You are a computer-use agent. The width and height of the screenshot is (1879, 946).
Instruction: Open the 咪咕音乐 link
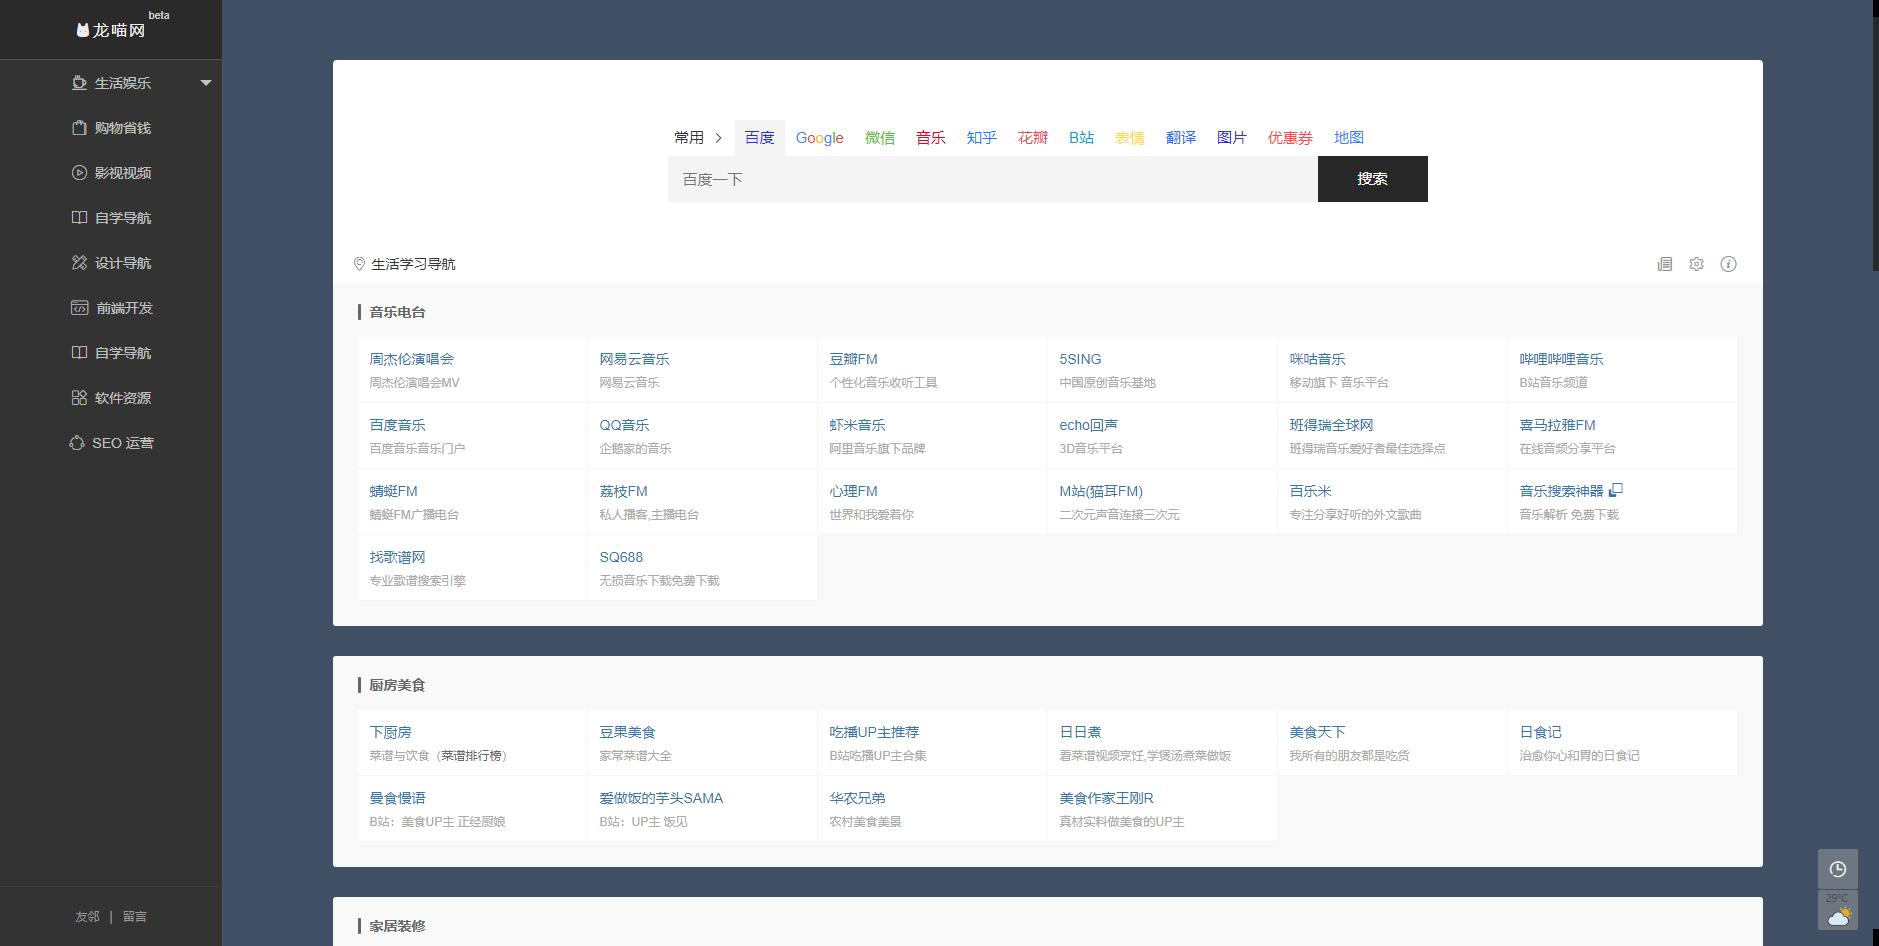pos(1317,359)
